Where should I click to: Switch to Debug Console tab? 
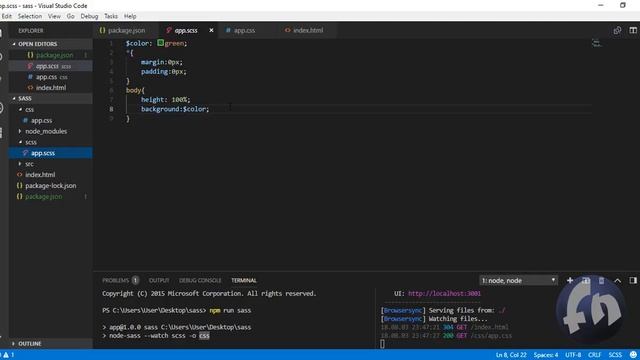pos(200,280)
